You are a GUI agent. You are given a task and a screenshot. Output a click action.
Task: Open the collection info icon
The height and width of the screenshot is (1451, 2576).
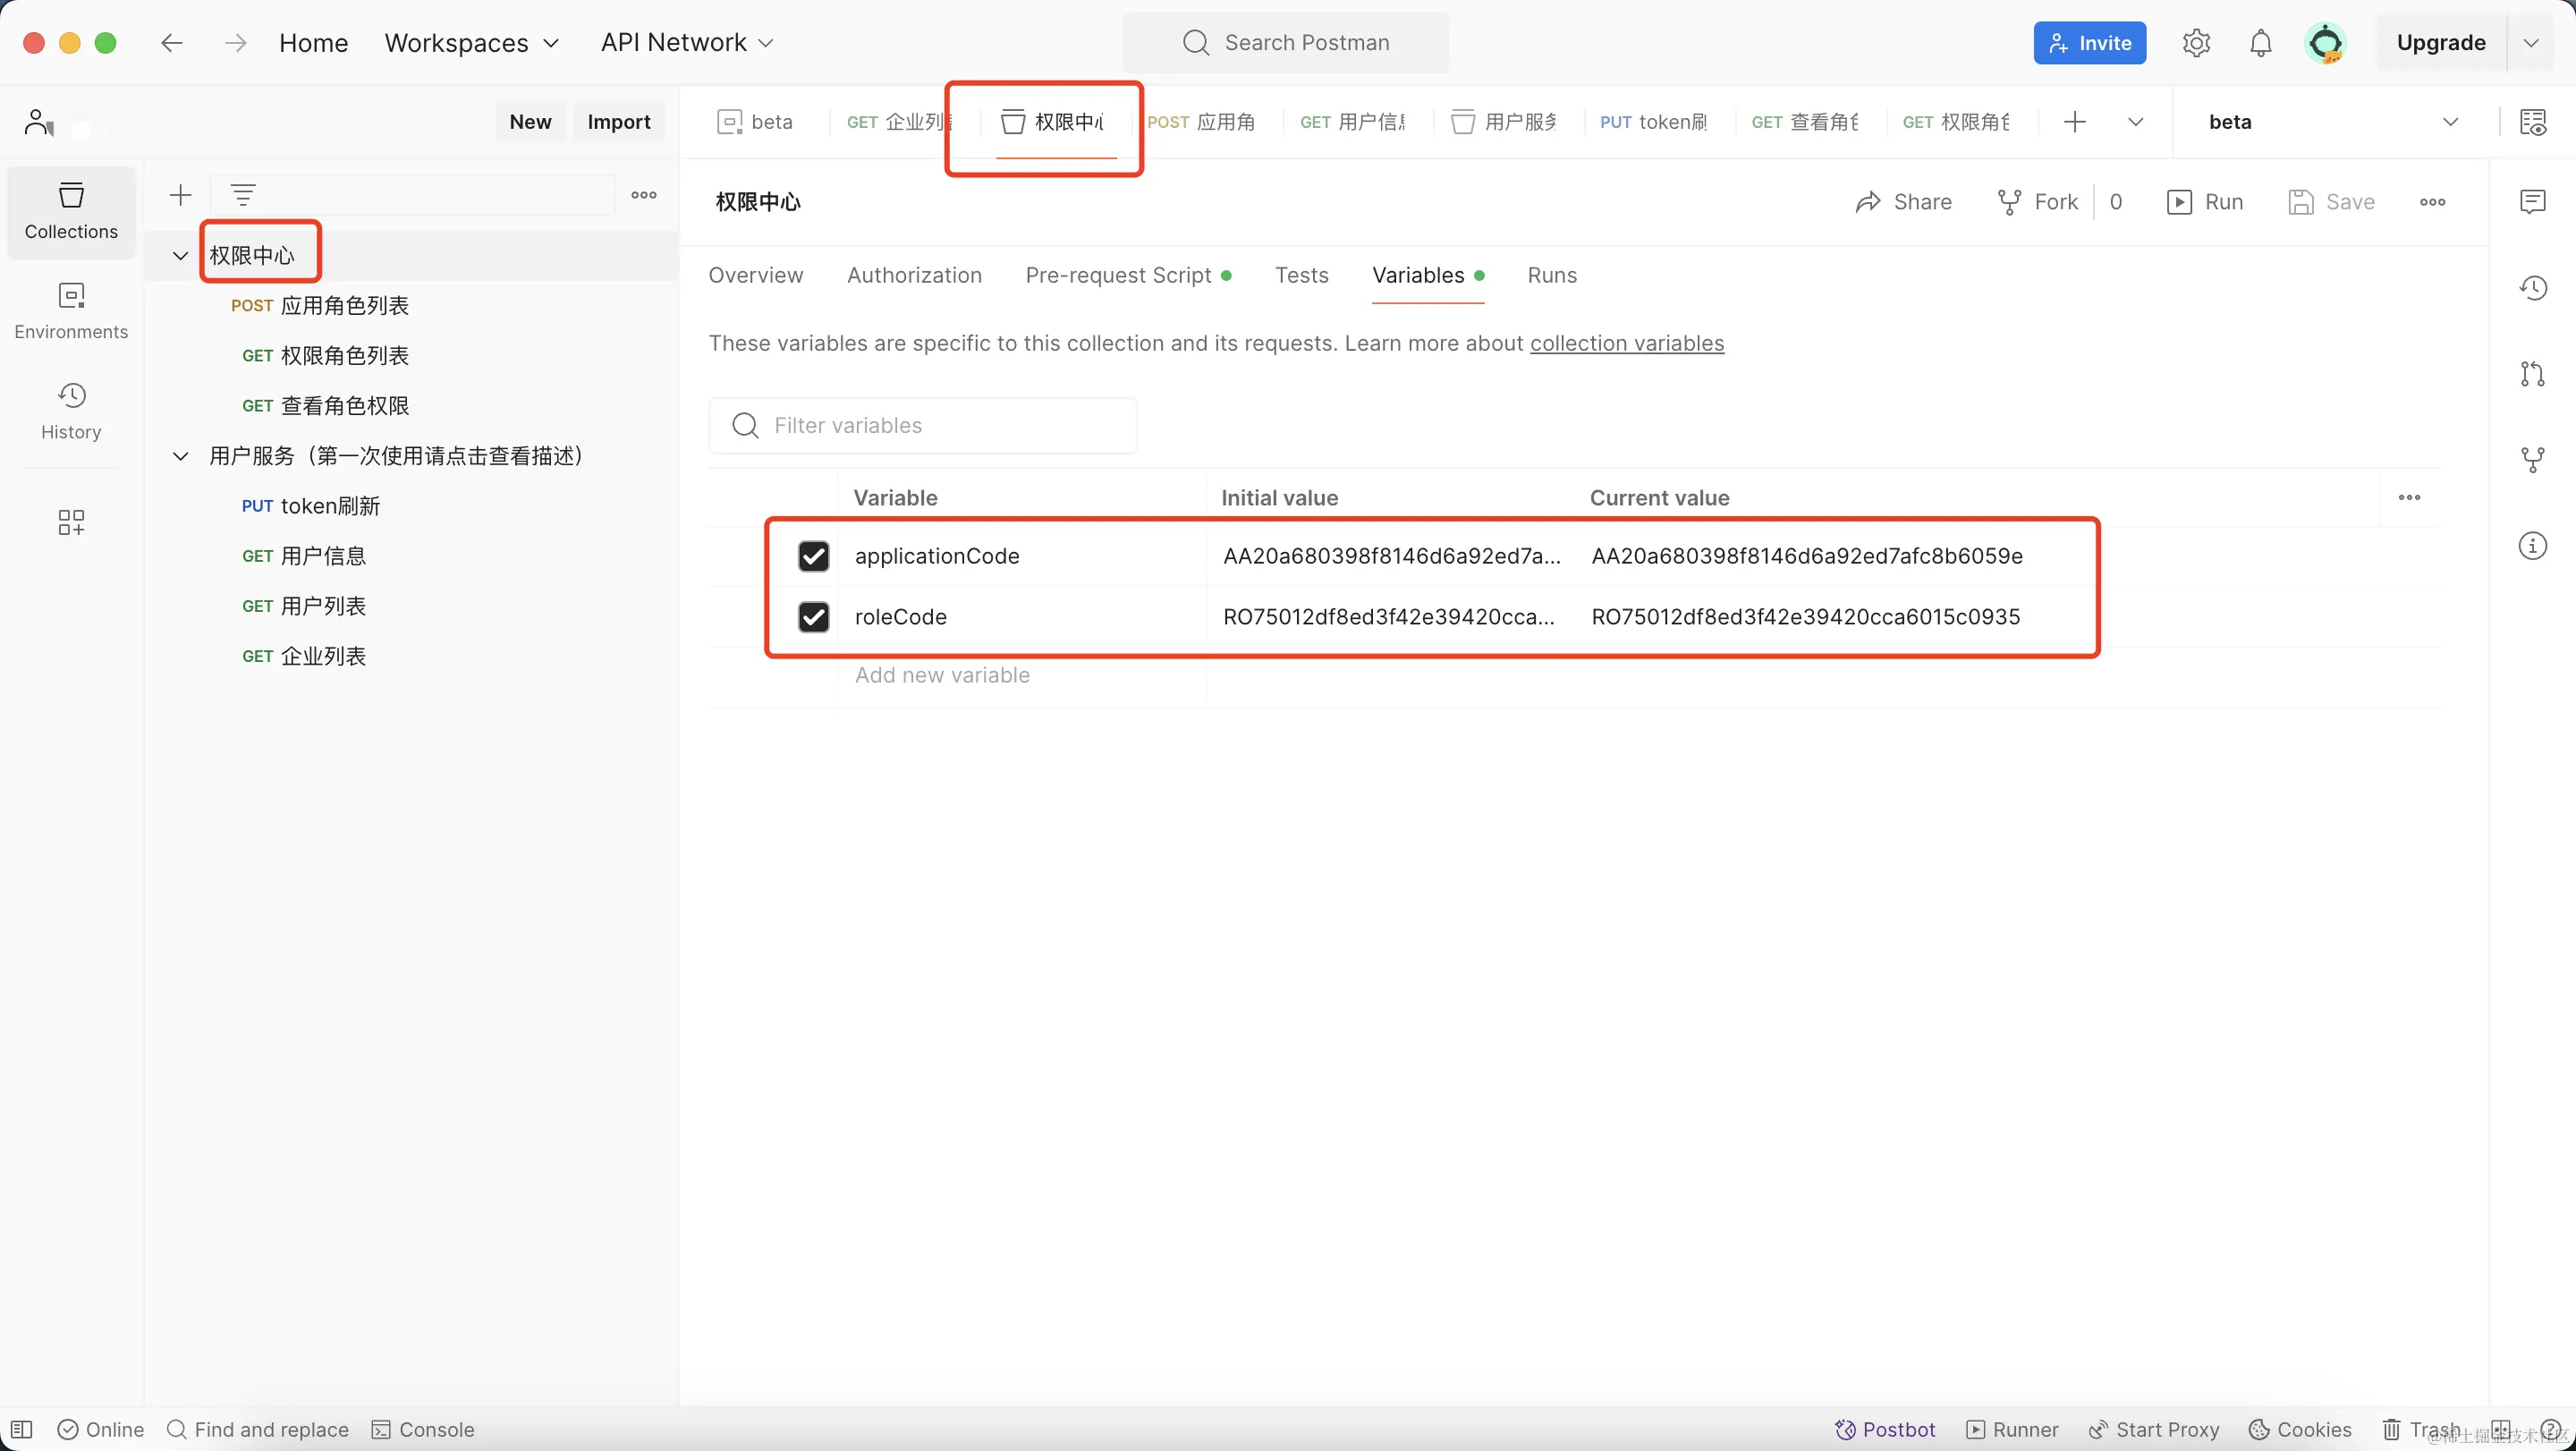click(x=2532, y=546)
